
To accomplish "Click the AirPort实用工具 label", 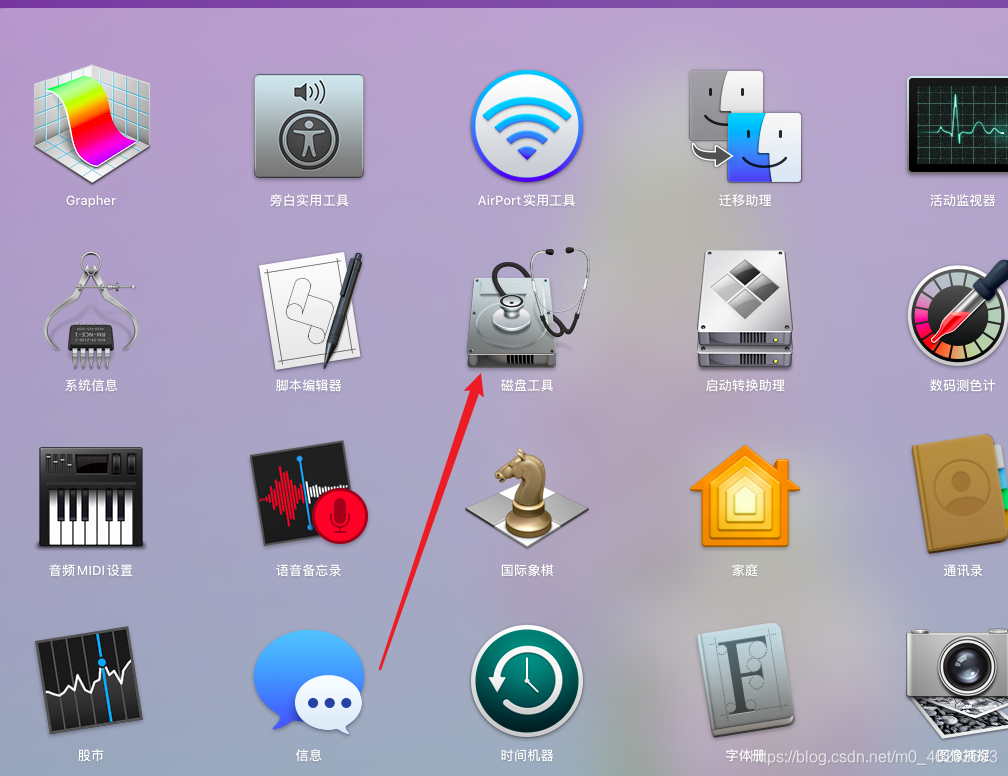I will pos(526,201).
